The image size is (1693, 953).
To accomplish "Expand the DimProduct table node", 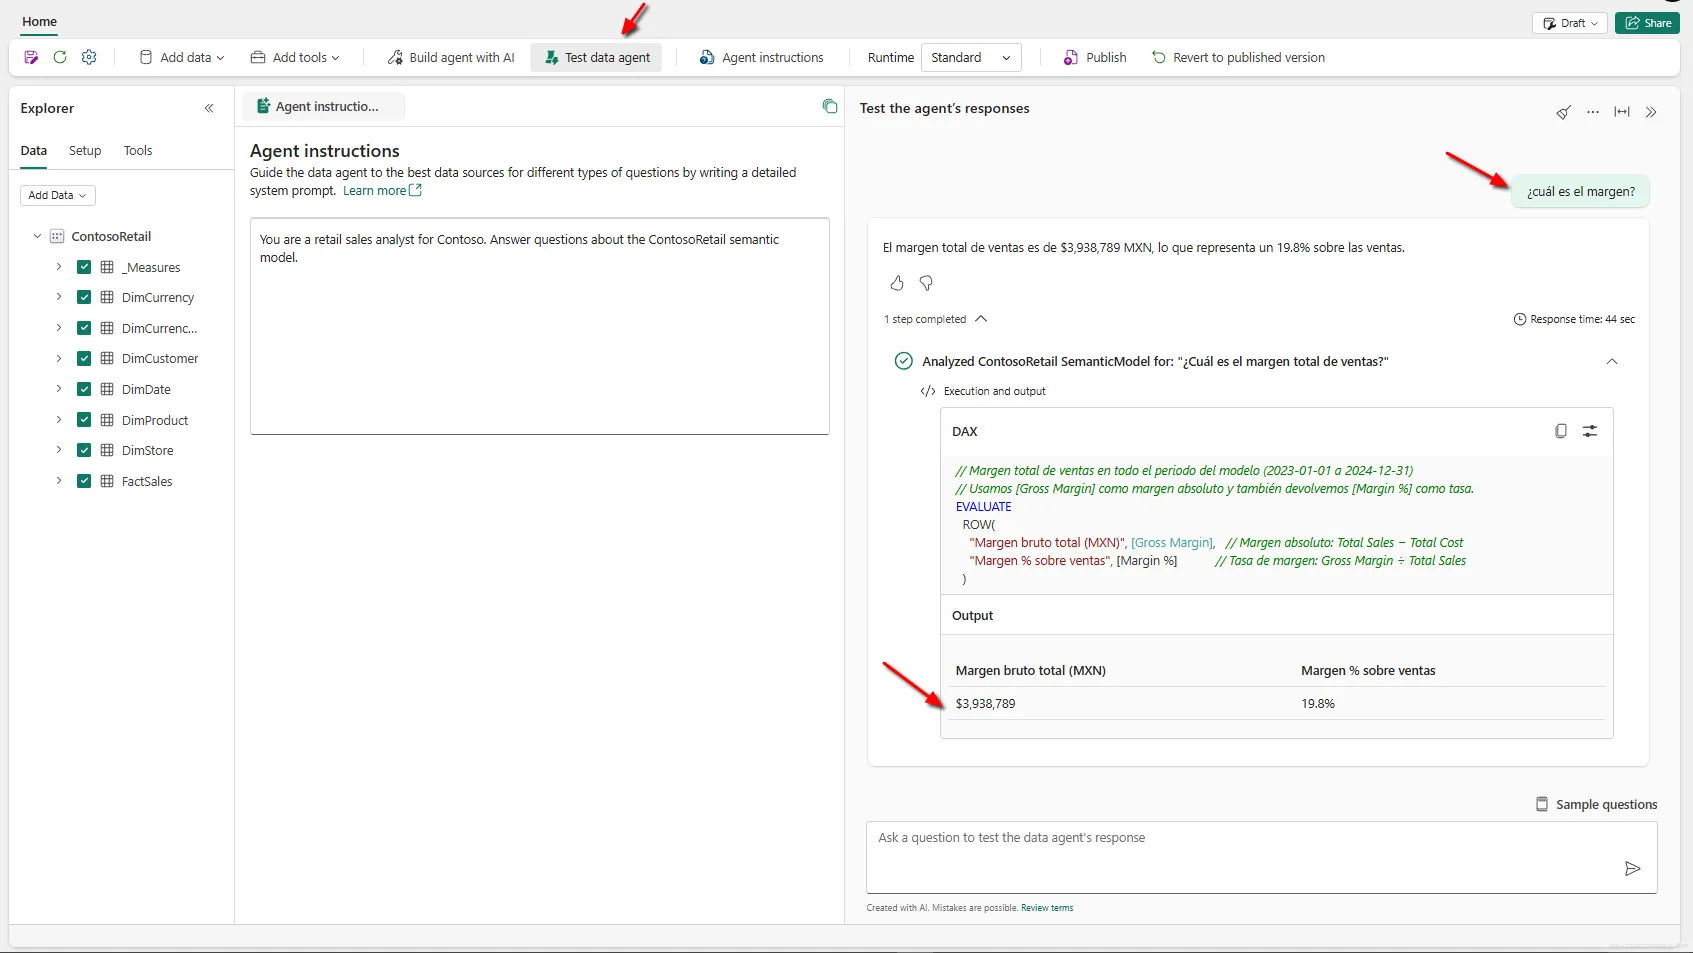I will 59,420.
